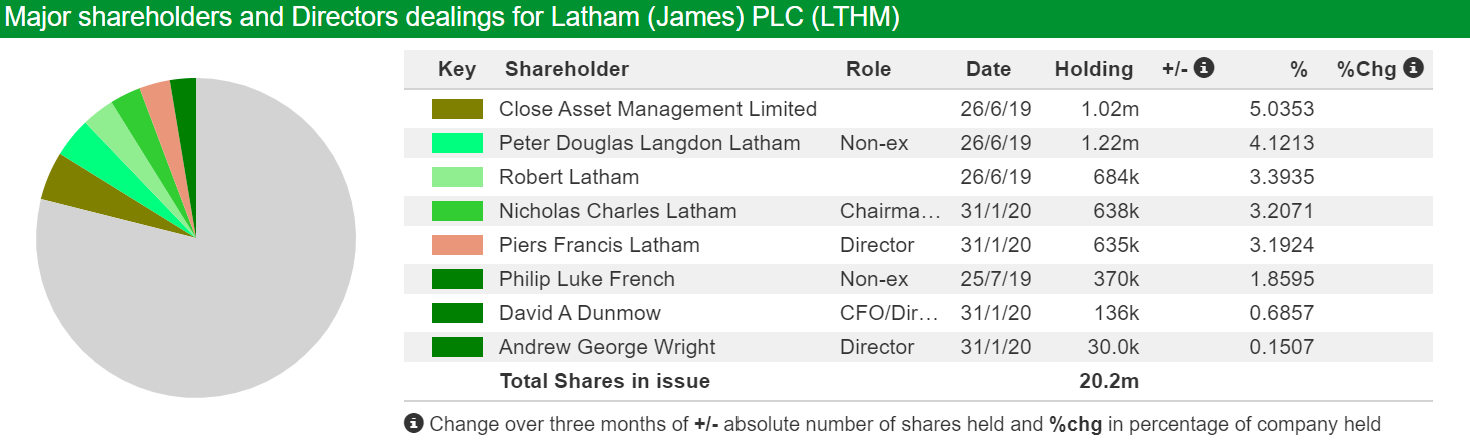Click the dark green Andrew George Wright swatch

pos(457,347)
